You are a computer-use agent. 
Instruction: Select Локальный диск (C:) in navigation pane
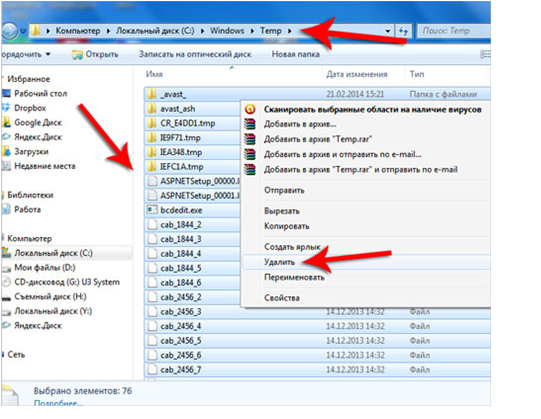point(53,253)
